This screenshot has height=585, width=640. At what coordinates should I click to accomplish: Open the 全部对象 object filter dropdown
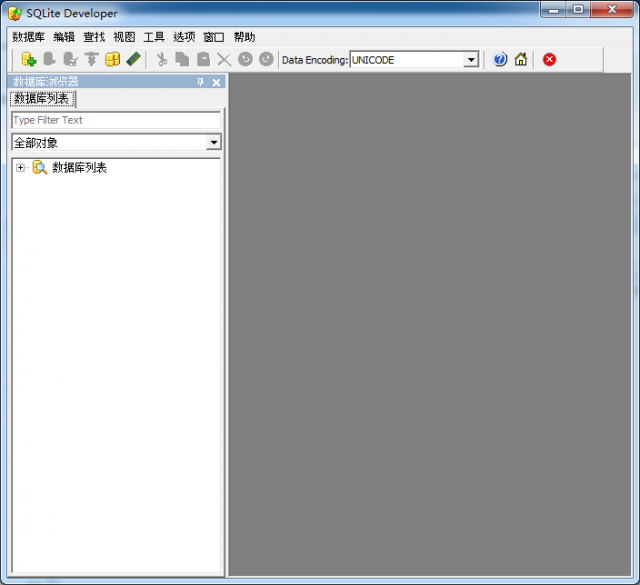[213, 143]
